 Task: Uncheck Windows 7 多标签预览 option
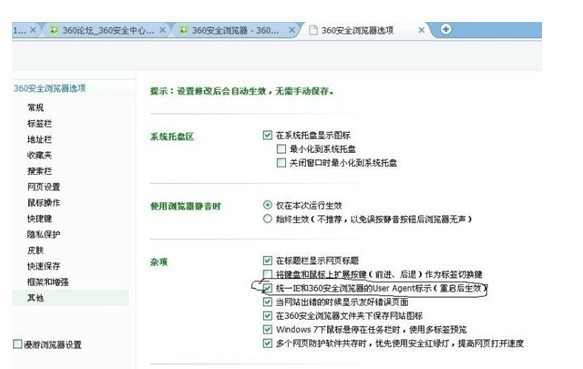(267, 330)
